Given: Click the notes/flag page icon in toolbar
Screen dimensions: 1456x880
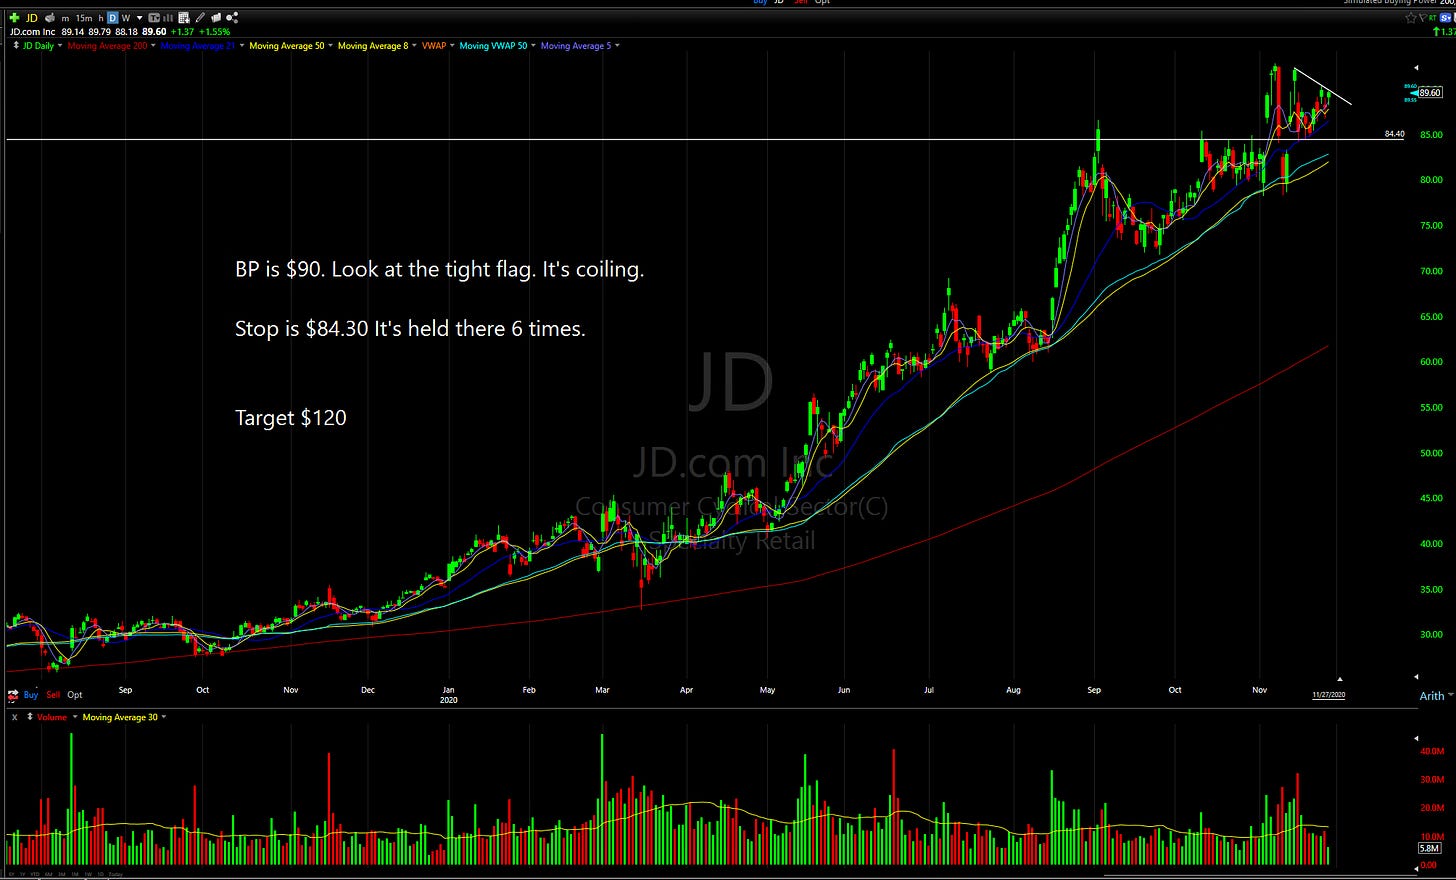Looking at the screenshot, I should (x=216, y=18).
